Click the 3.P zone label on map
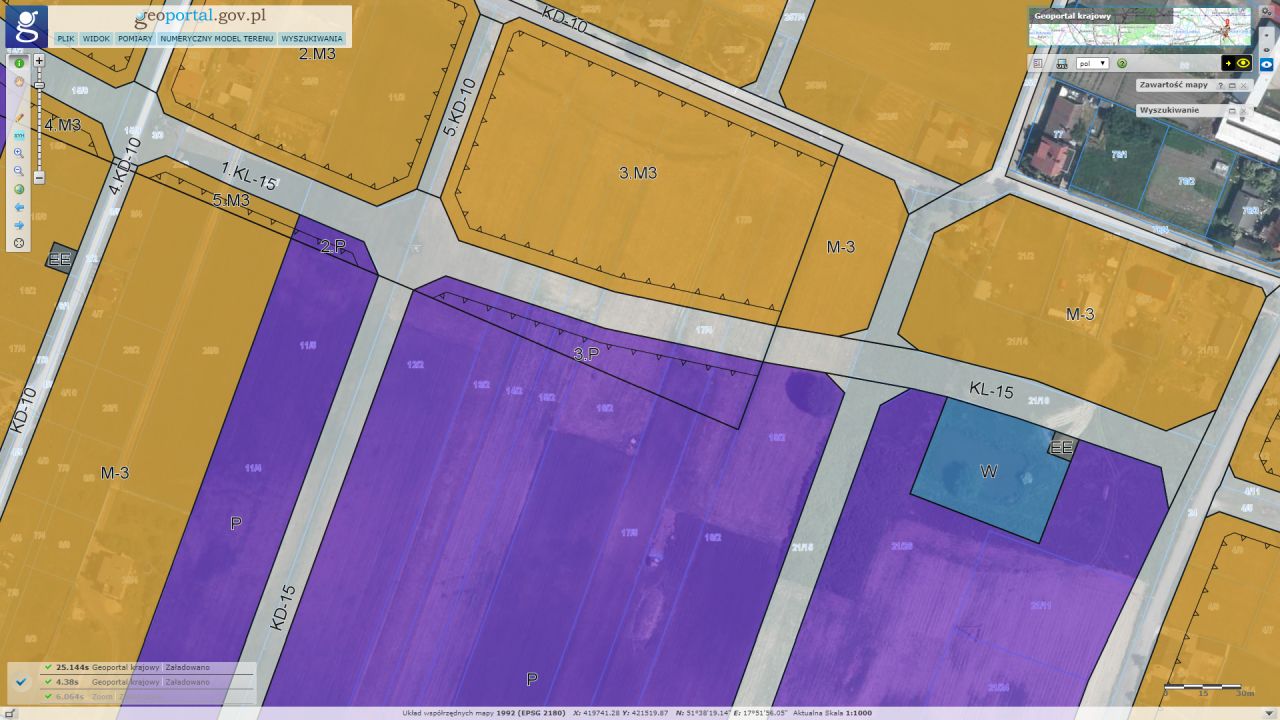 586,354
